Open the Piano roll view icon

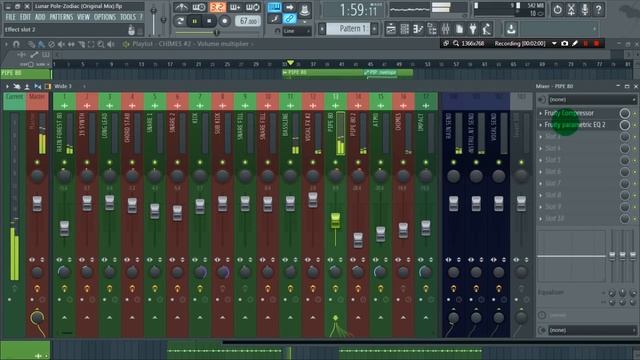pos(418,29)
